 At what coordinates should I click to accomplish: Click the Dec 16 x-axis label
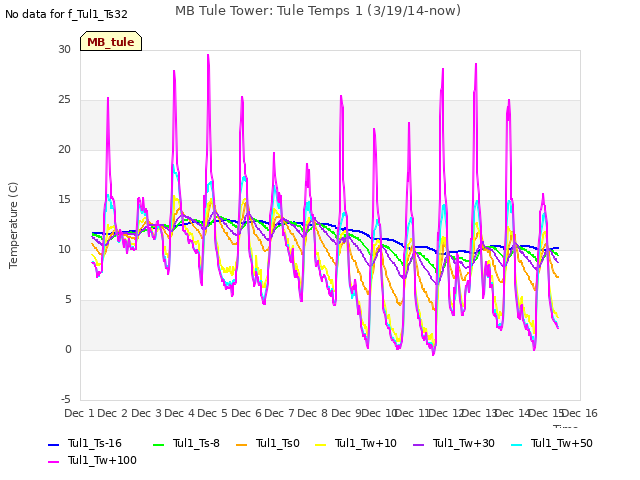[580, 413]
